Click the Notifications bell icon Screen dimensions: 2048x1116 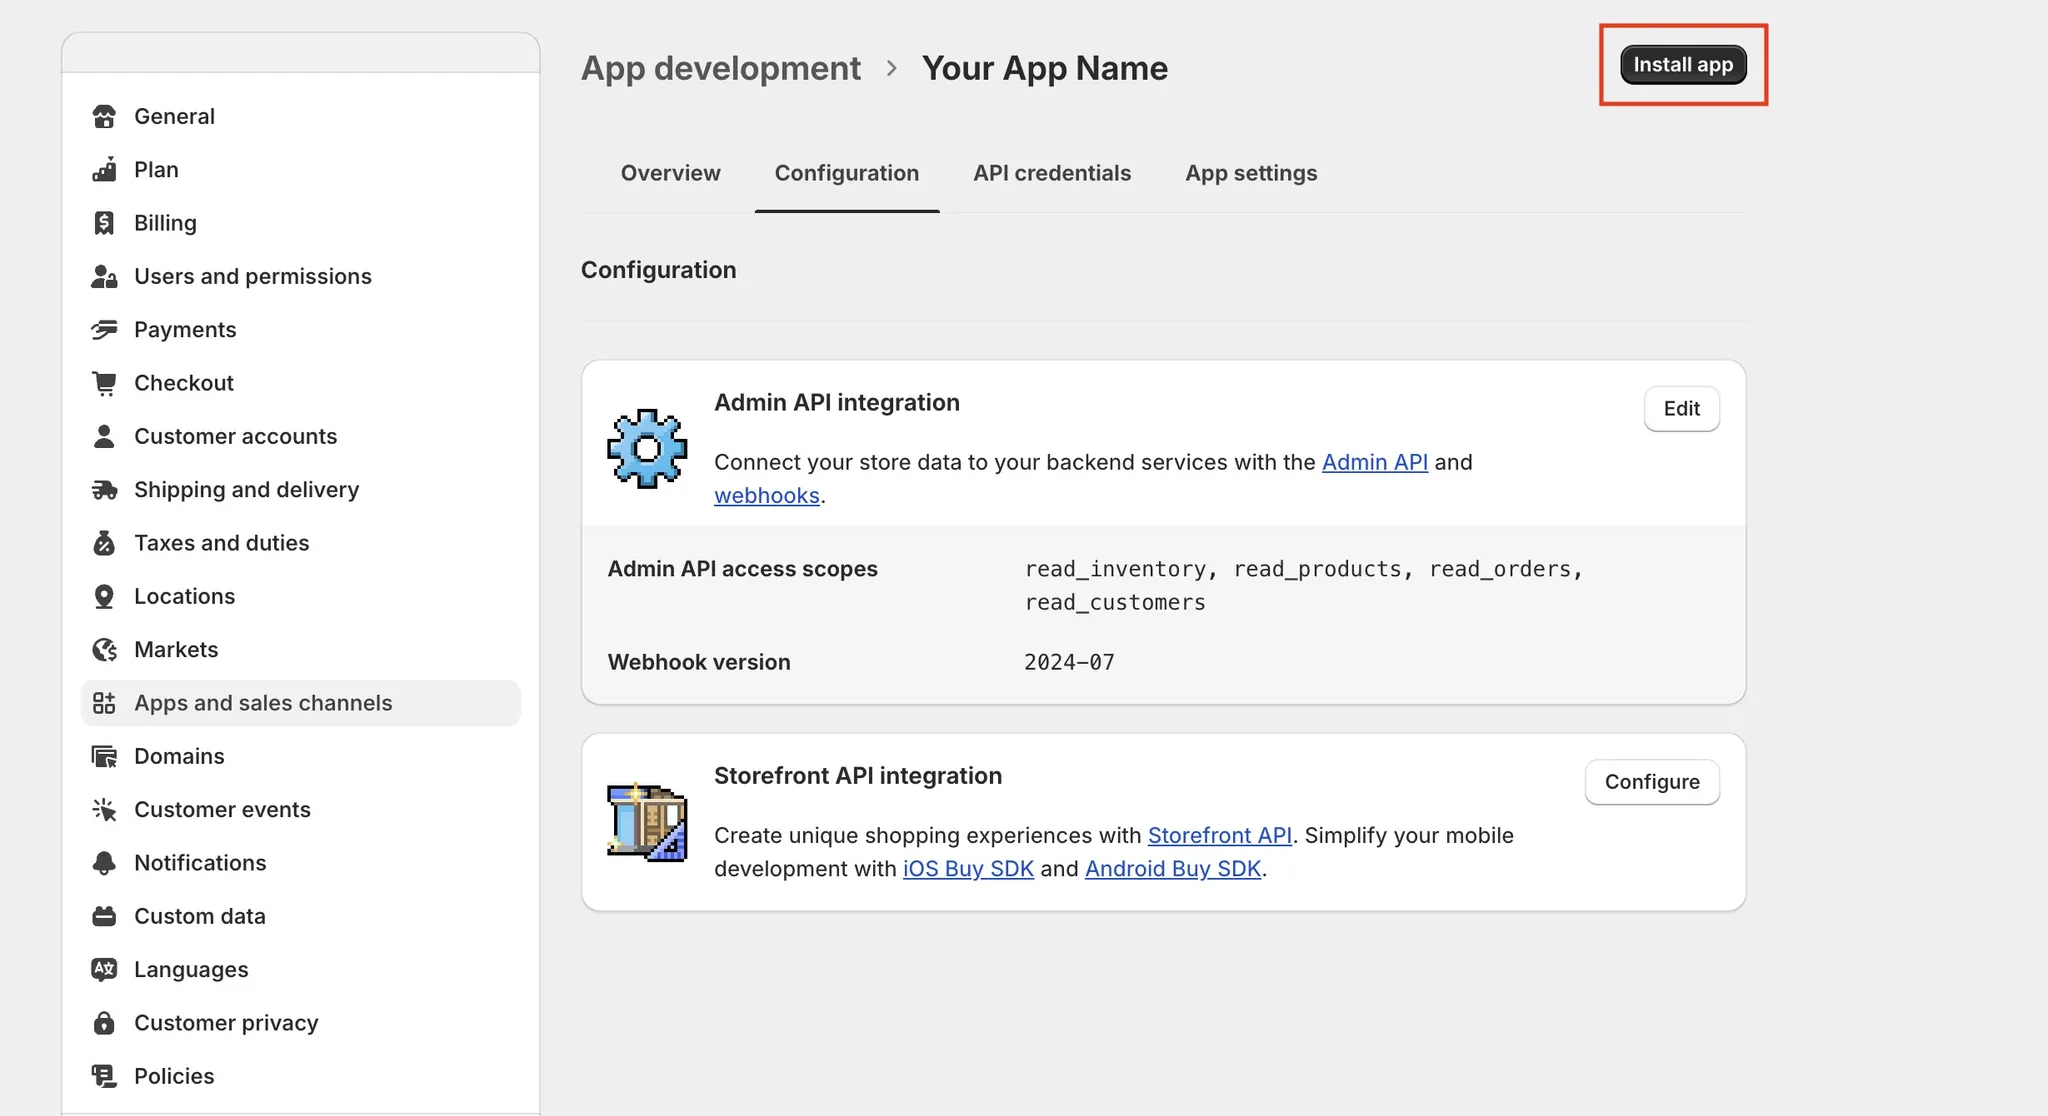[104, 863]
